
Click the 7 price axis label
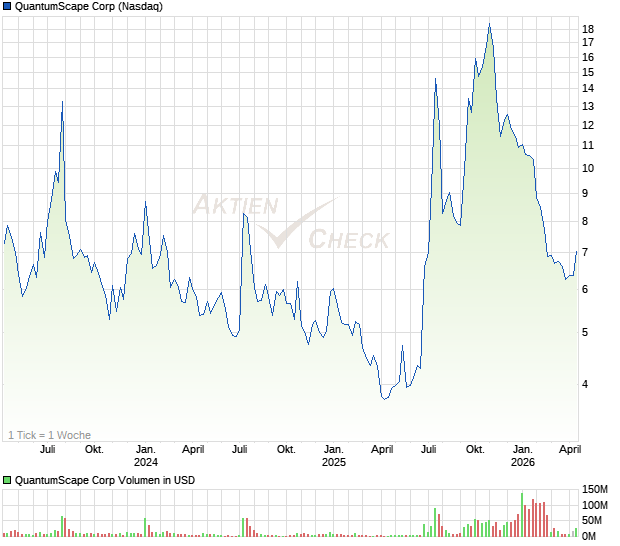point(586,252)
